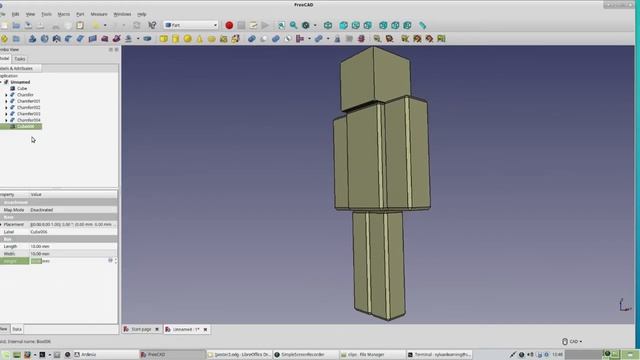Open the Terminal window from the taskbar
The width and height of the screenshot is (640, 360).
[440, 354]
